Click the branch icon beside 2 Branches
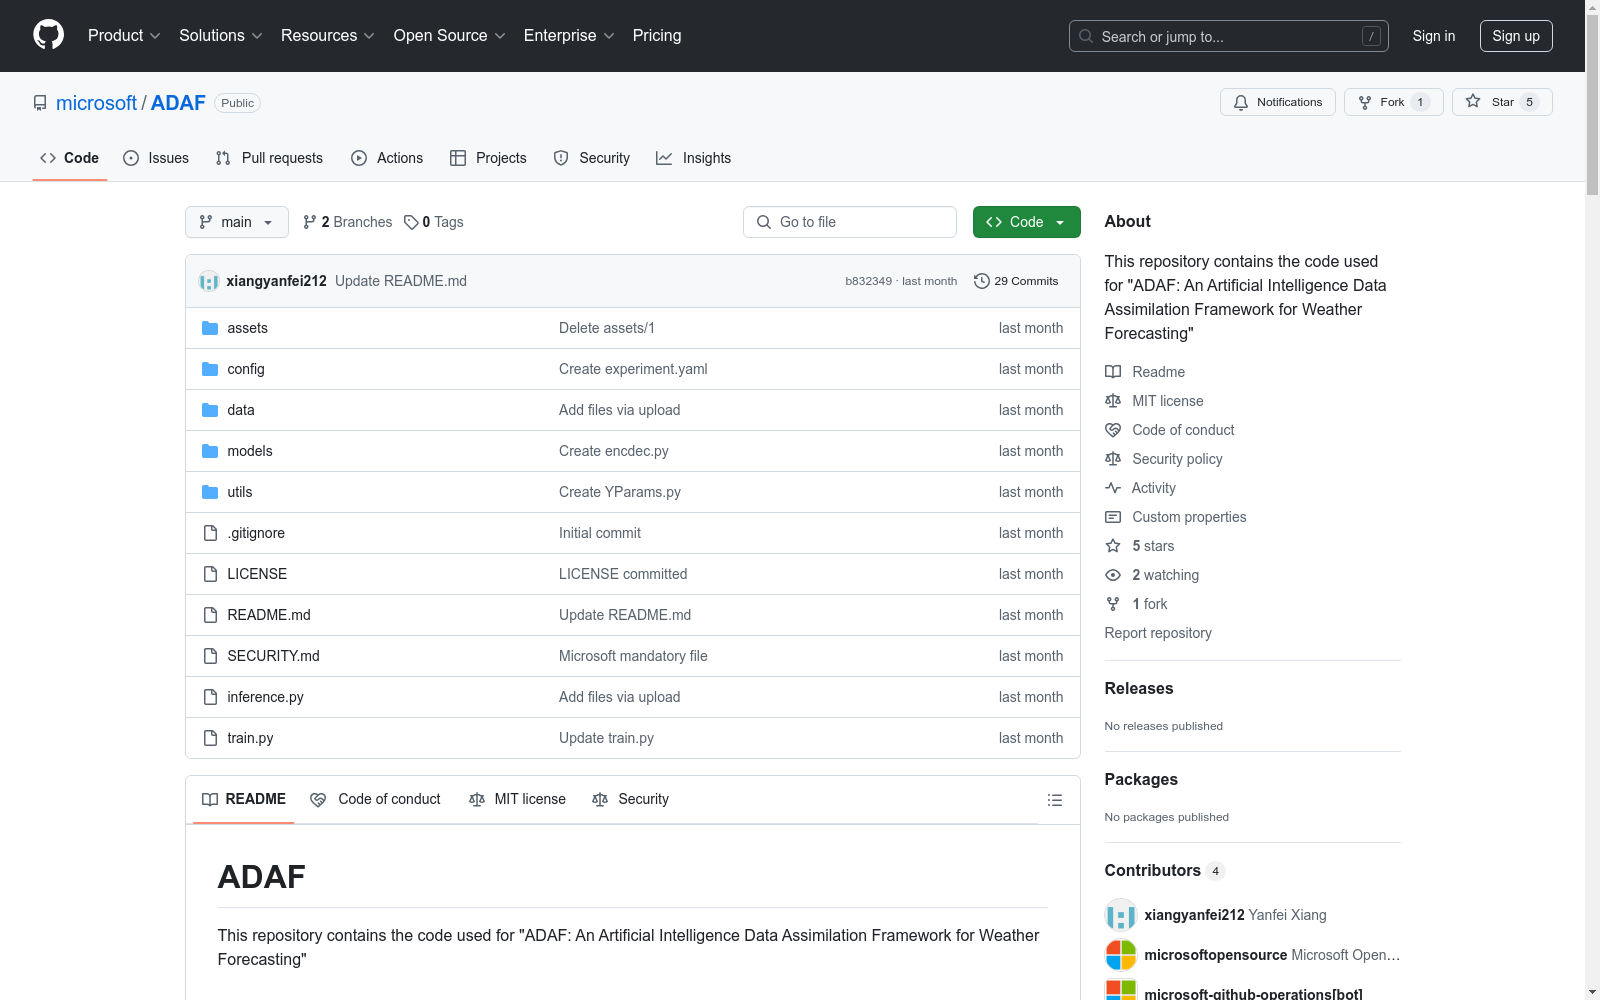Image resolution: width=1600 pixels, height=1000 pixels. click(x=310, y=222)
